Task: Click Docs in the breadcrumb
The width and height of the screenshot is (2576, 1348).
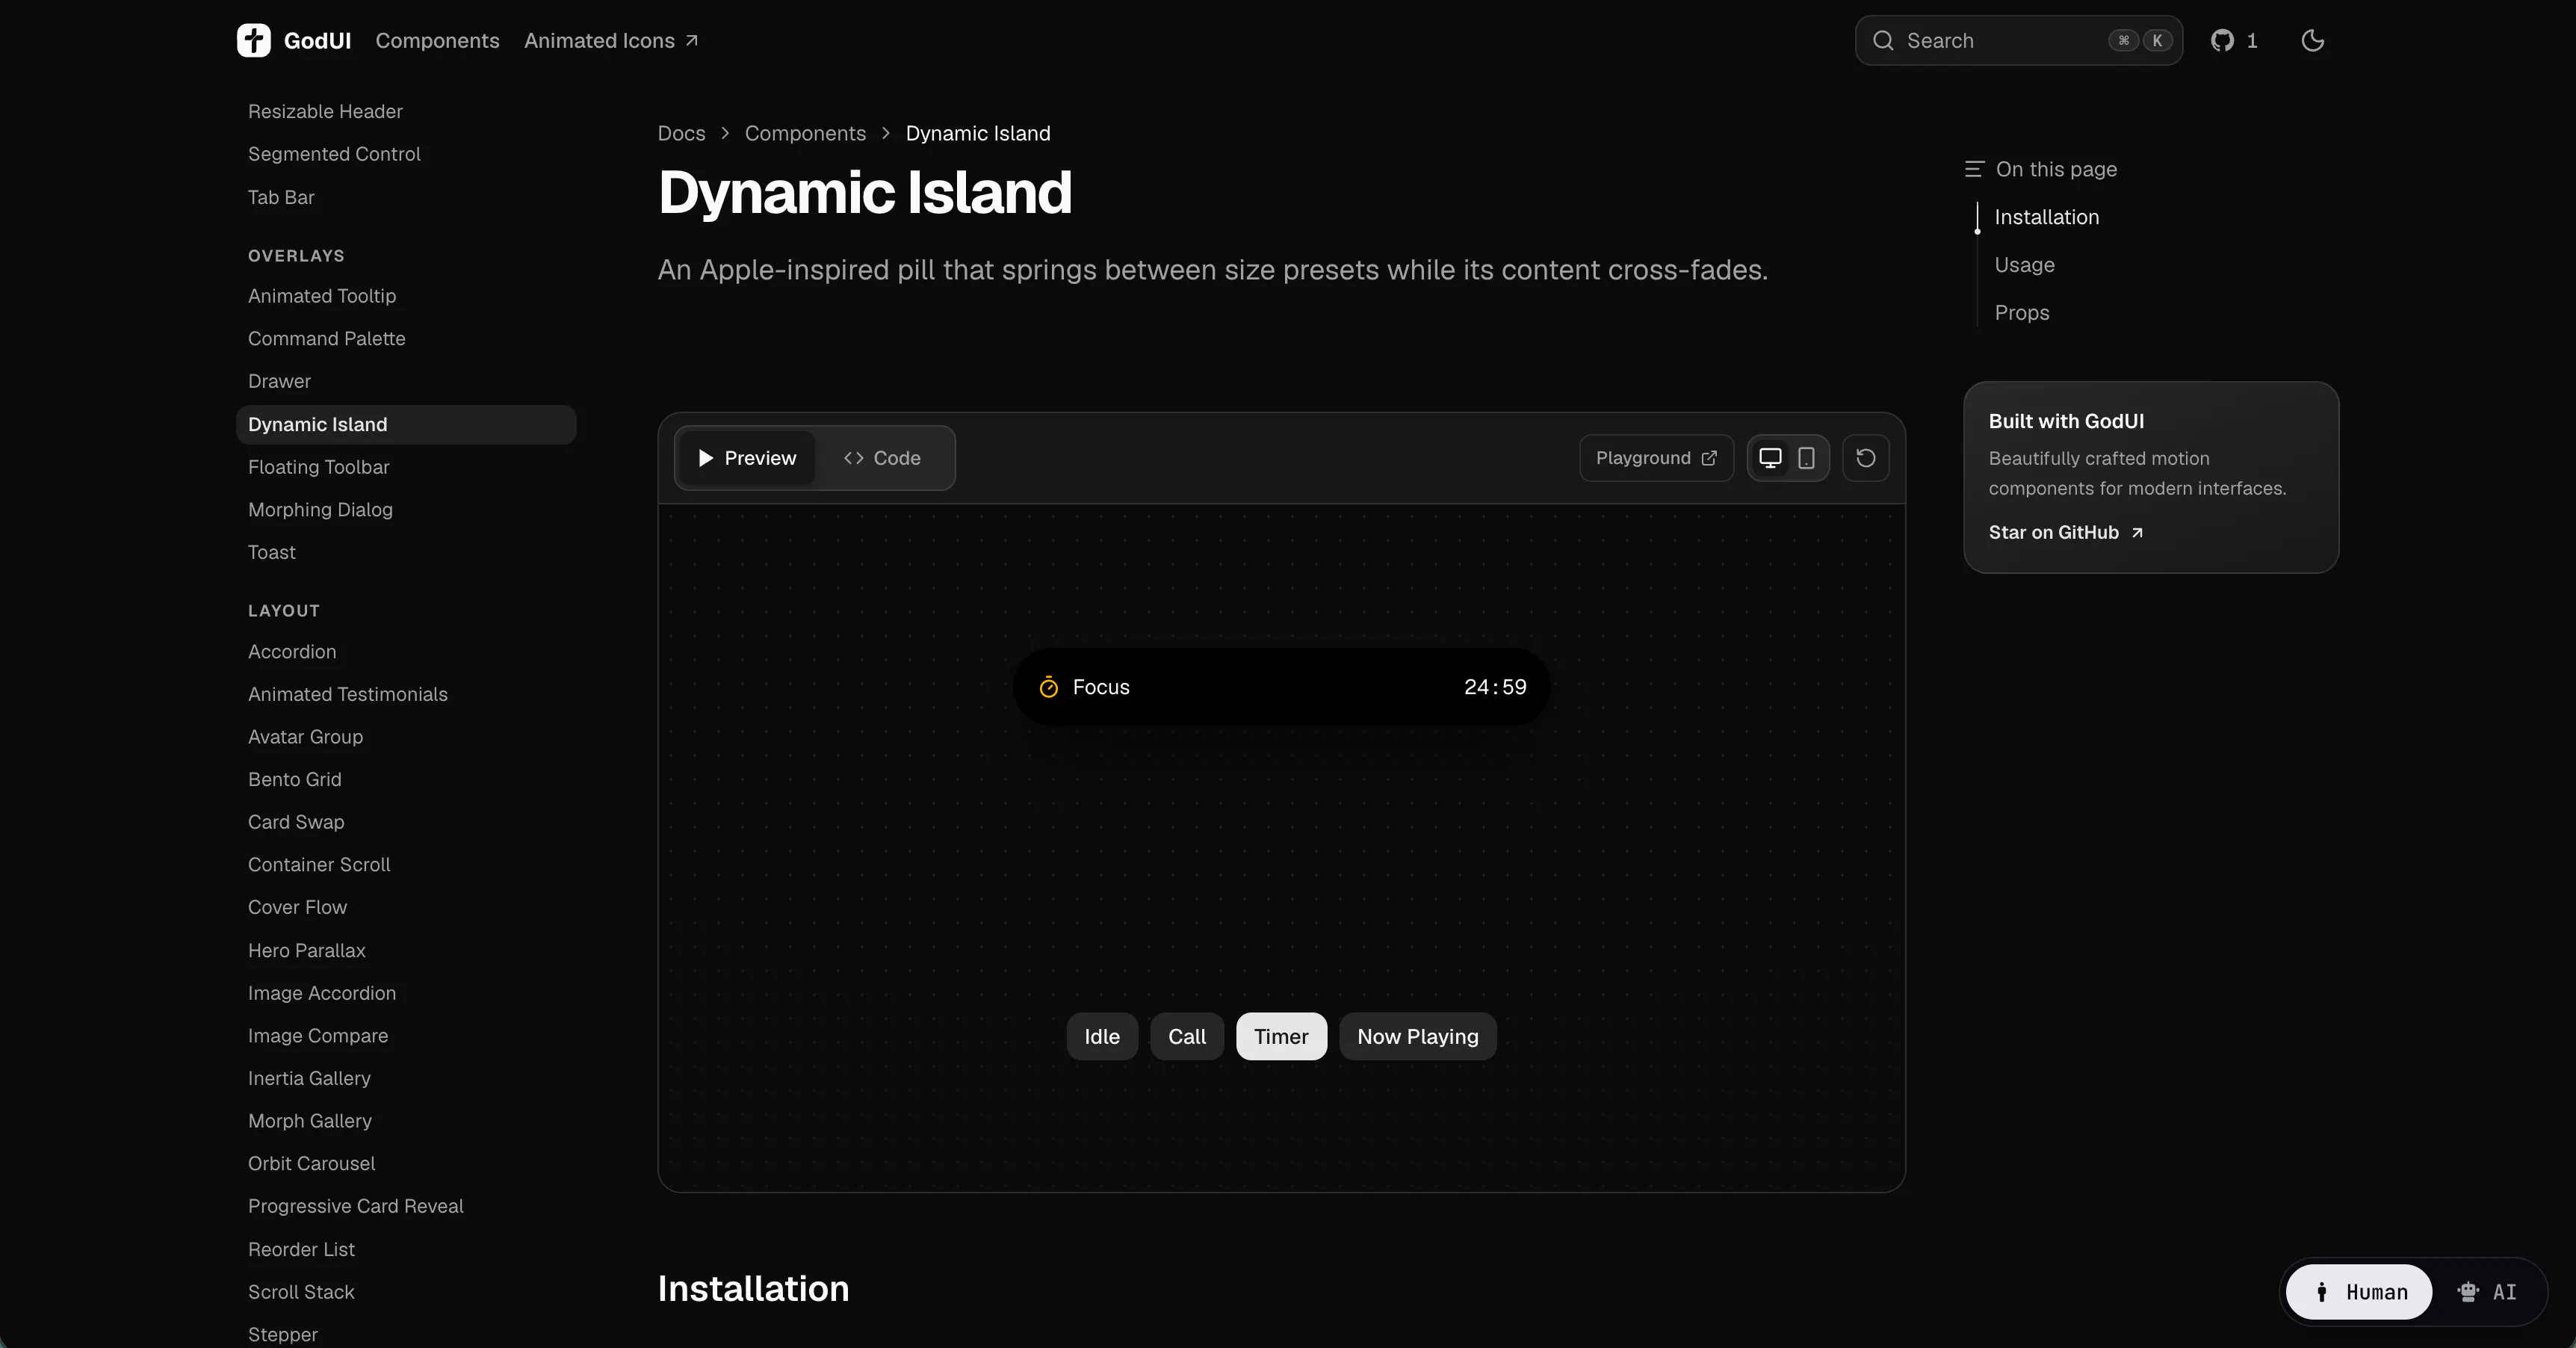Action: tap(681, 133)
